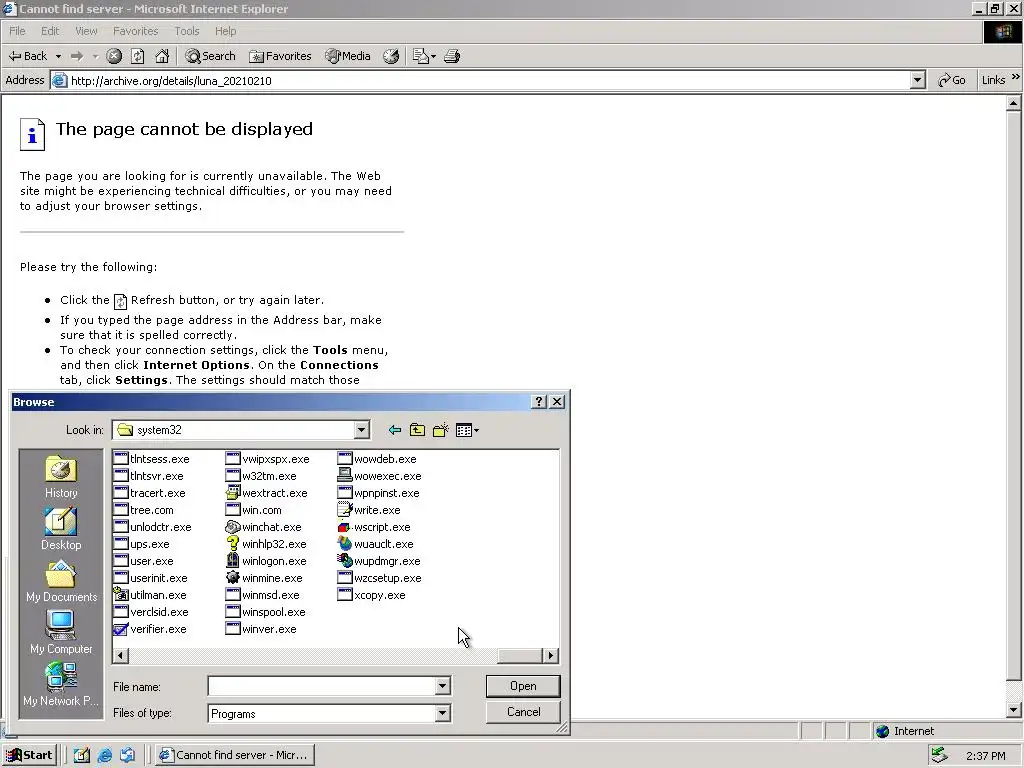Open the View Menu icon in Browse dialog
This screenshot has width=1024, height=768.
[x=467, y=430]
